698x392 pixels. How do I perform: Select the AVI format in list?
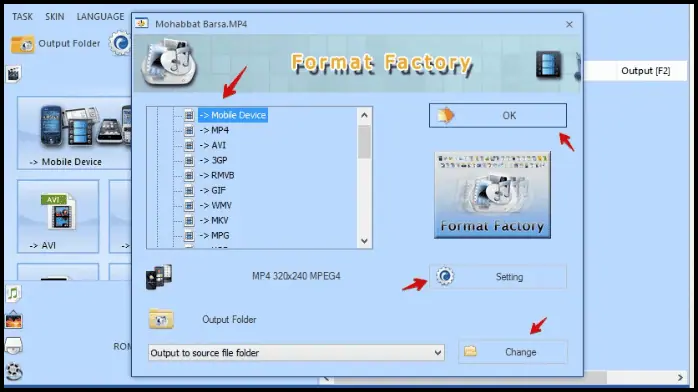(213, 145)
